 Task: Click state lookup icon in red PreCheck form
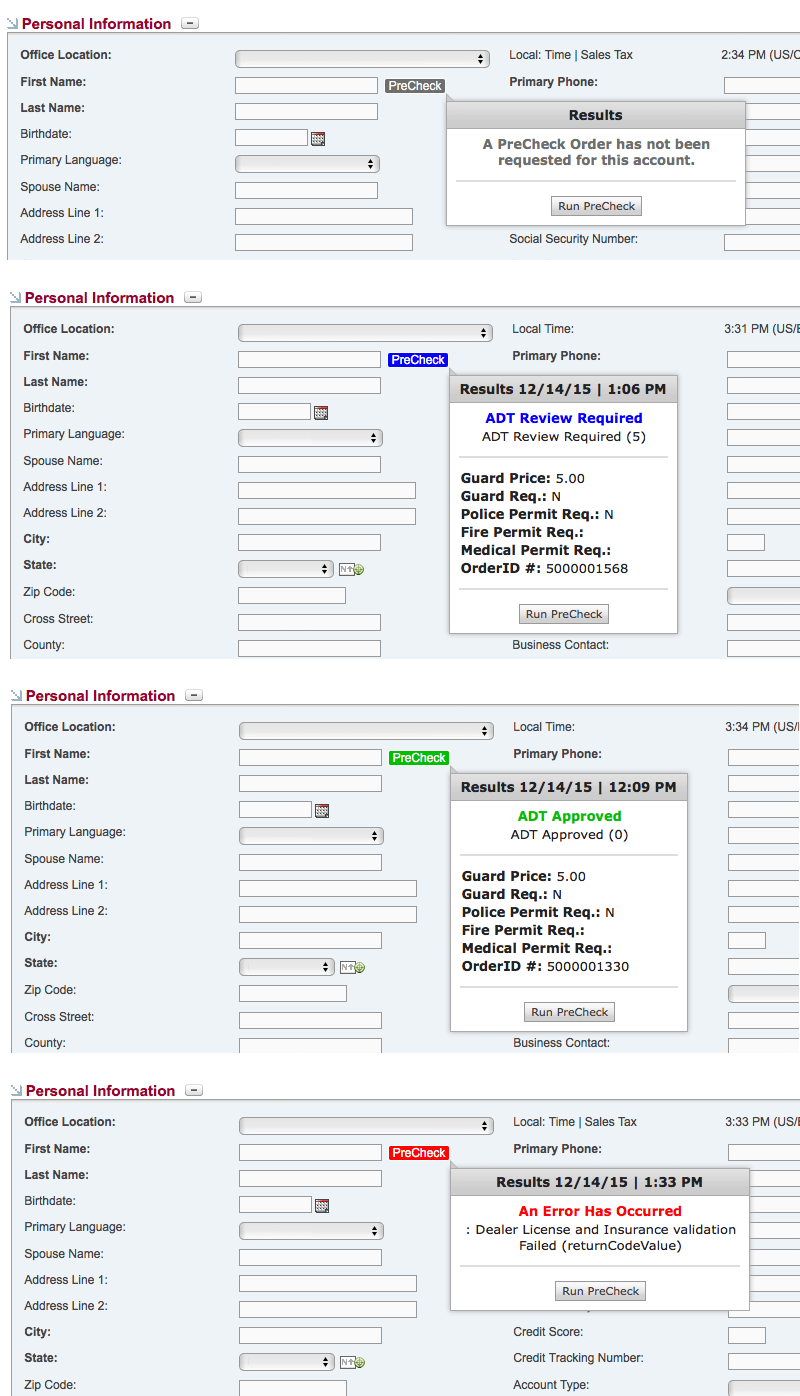click(352, 1362)
